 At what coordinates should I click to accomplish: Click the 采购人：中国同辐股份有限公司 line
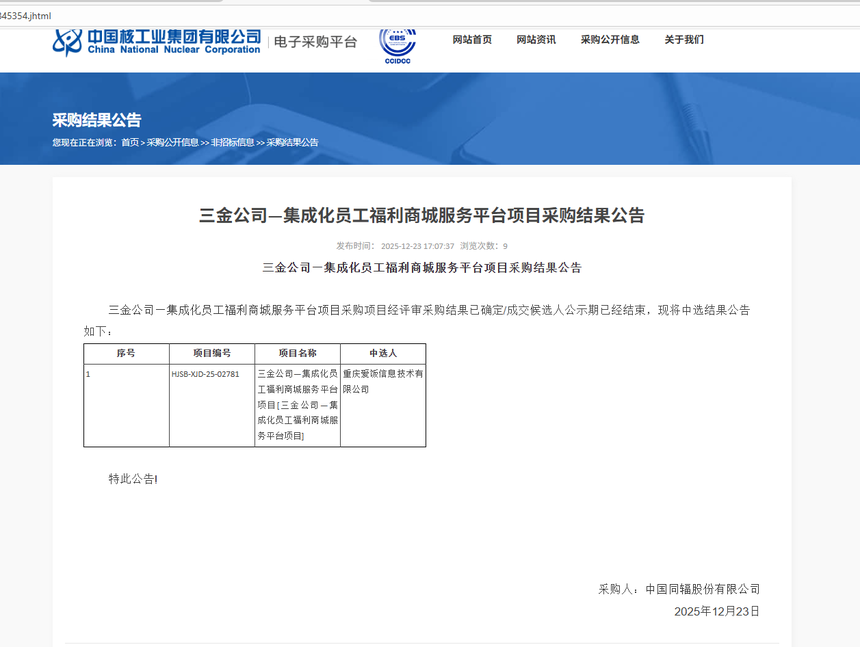(x=679, y=589)
